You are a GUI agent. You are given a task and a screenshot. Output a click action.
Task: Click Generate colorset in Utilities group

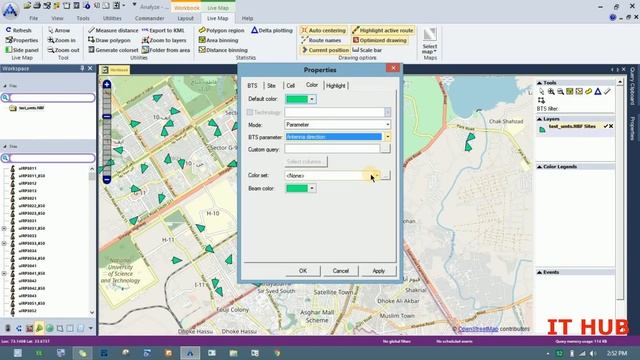tap(113, 50)
